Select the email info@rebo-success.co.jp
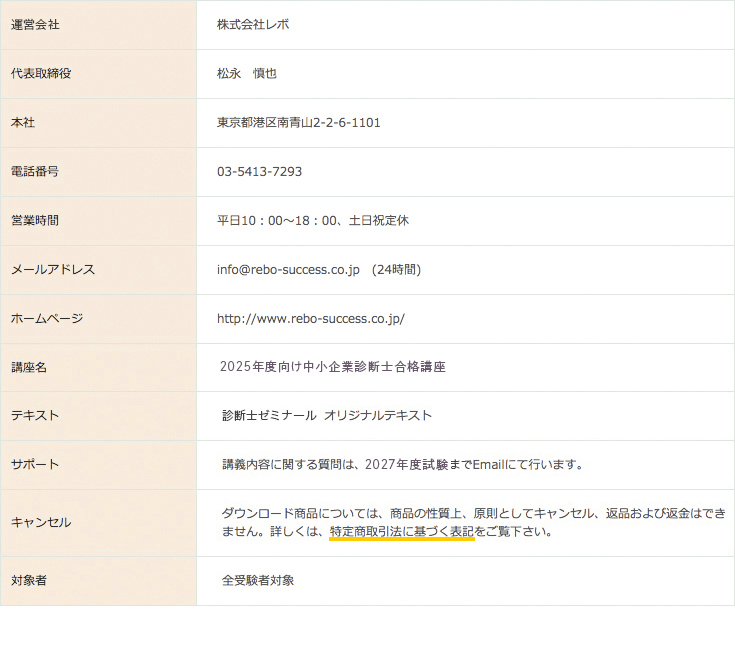 (288, 270)
